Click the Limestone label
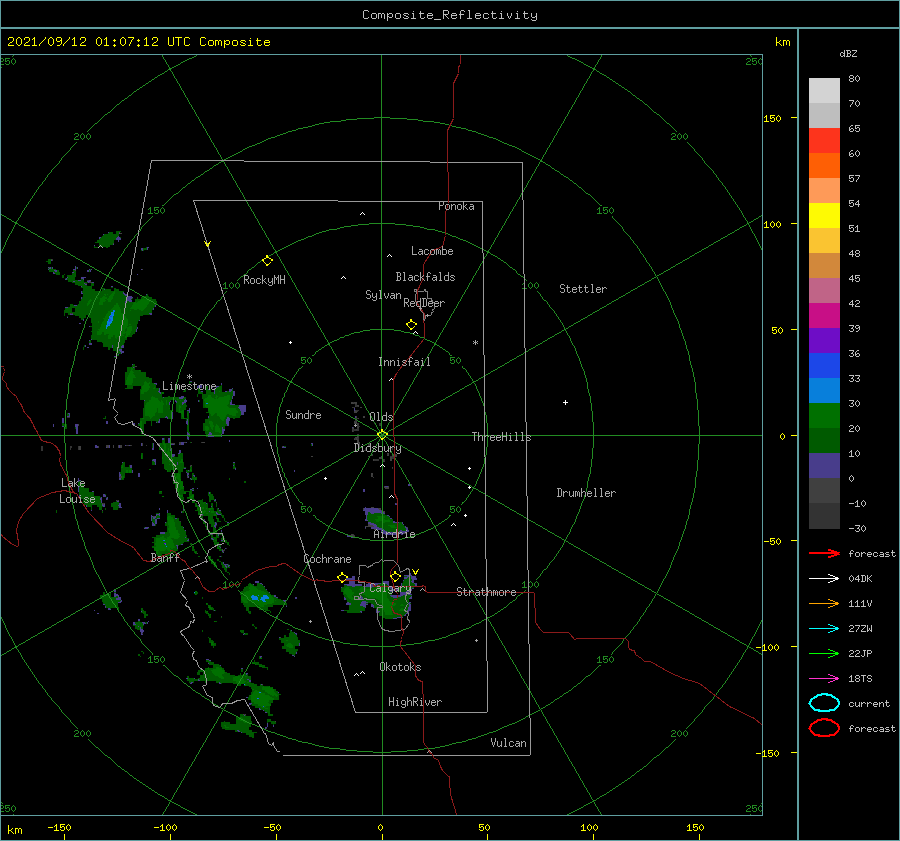 click(x=189, y=386)
